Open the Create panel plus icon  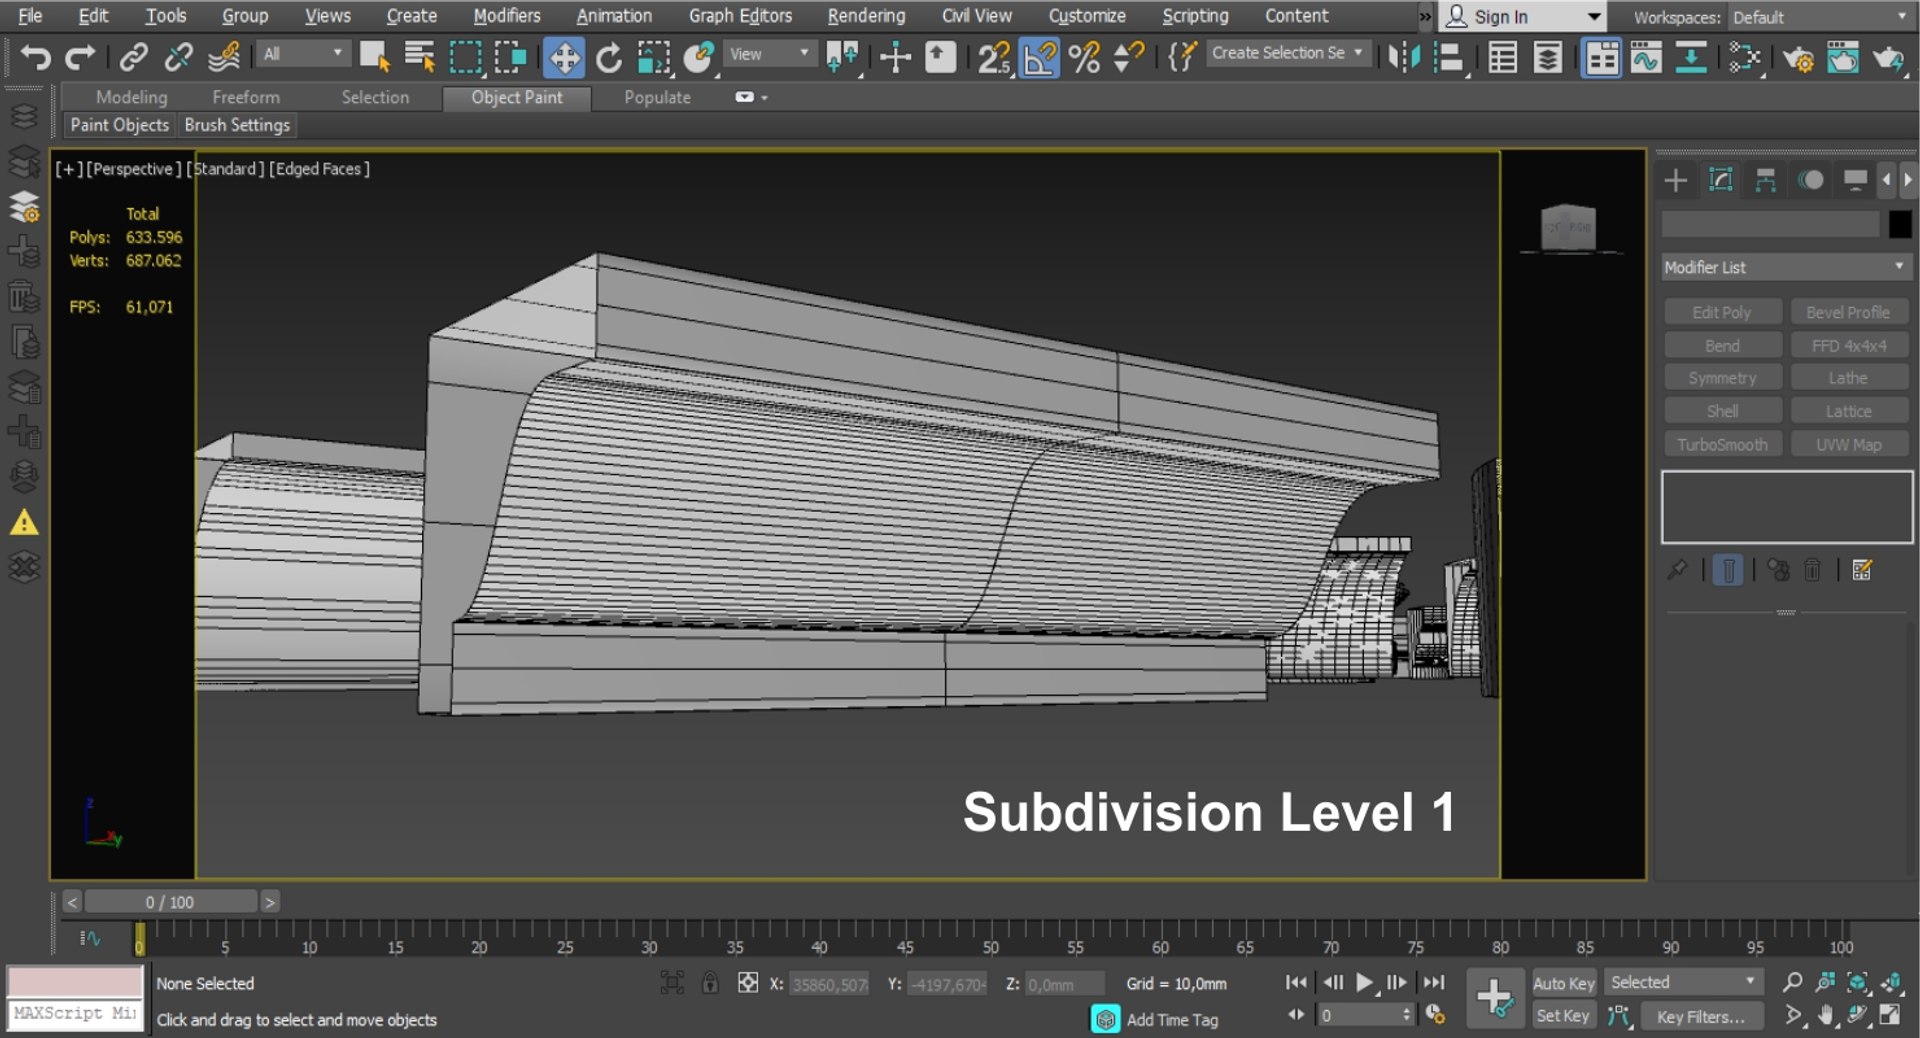[1676, 180]
